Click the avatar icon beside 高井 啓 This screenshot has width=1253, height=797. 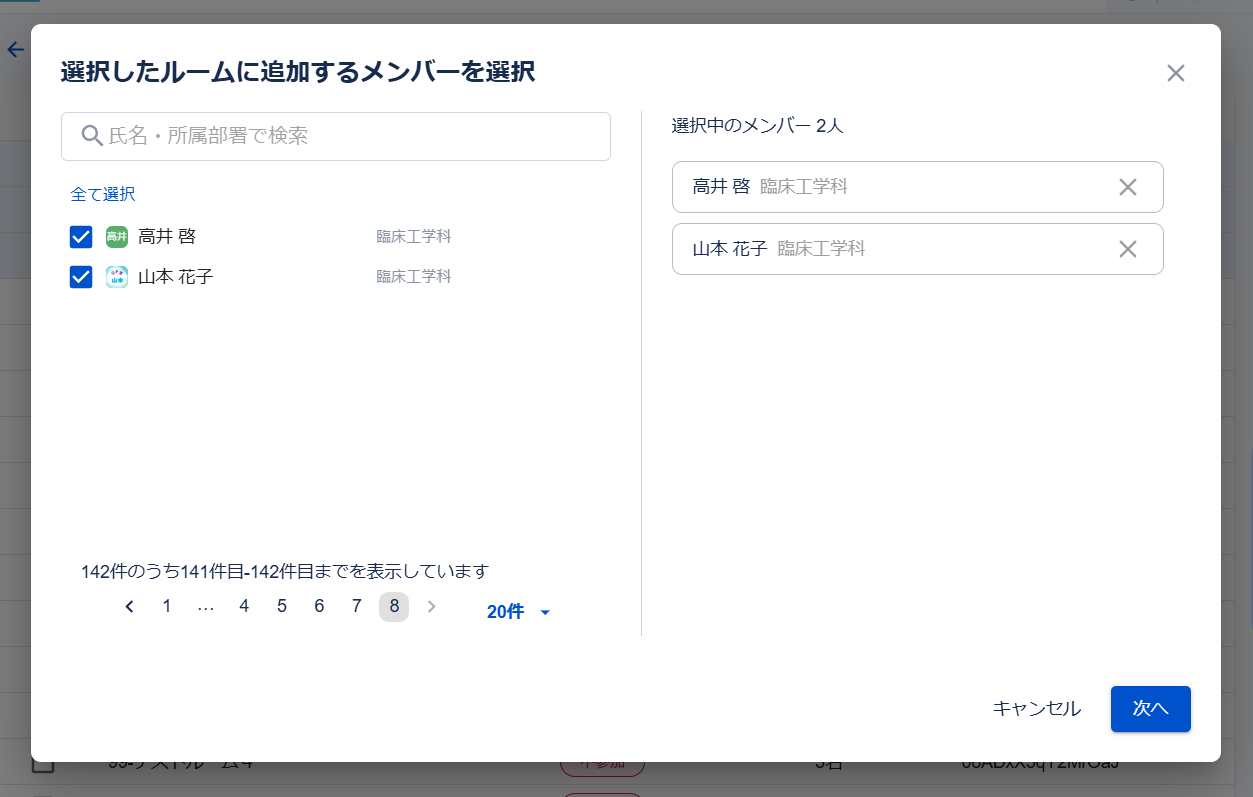pyautogui.click(x=117, y=237)
